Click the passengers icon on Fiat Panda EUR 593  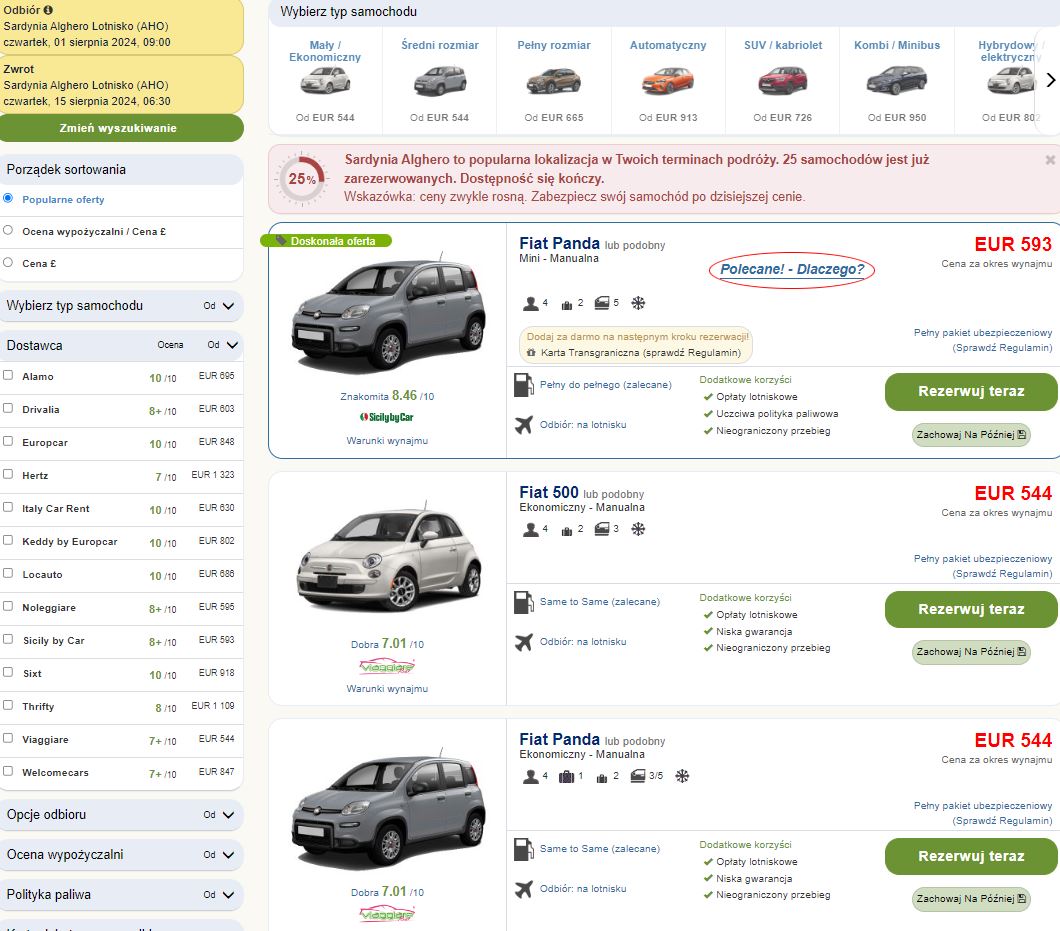click(531, 304)
